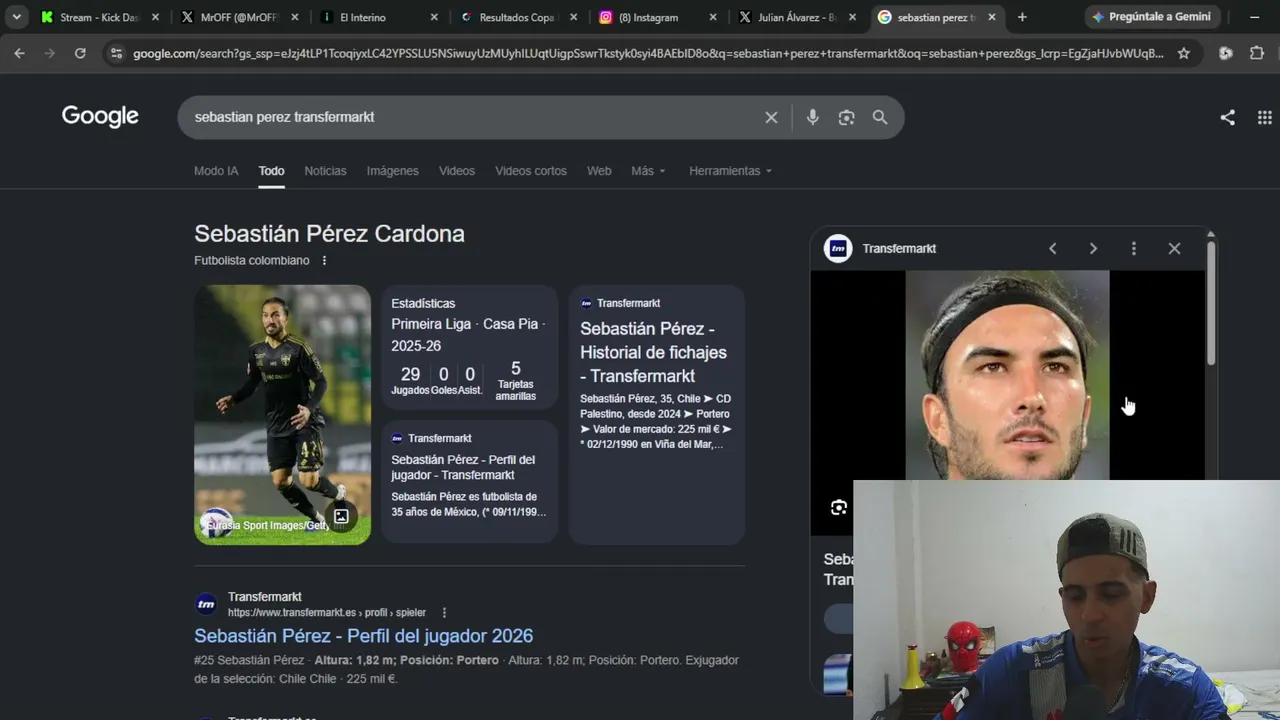This screenshot has height=720, width=1280.
Task: Focus the browser address bar
Action: pos(648,53)
